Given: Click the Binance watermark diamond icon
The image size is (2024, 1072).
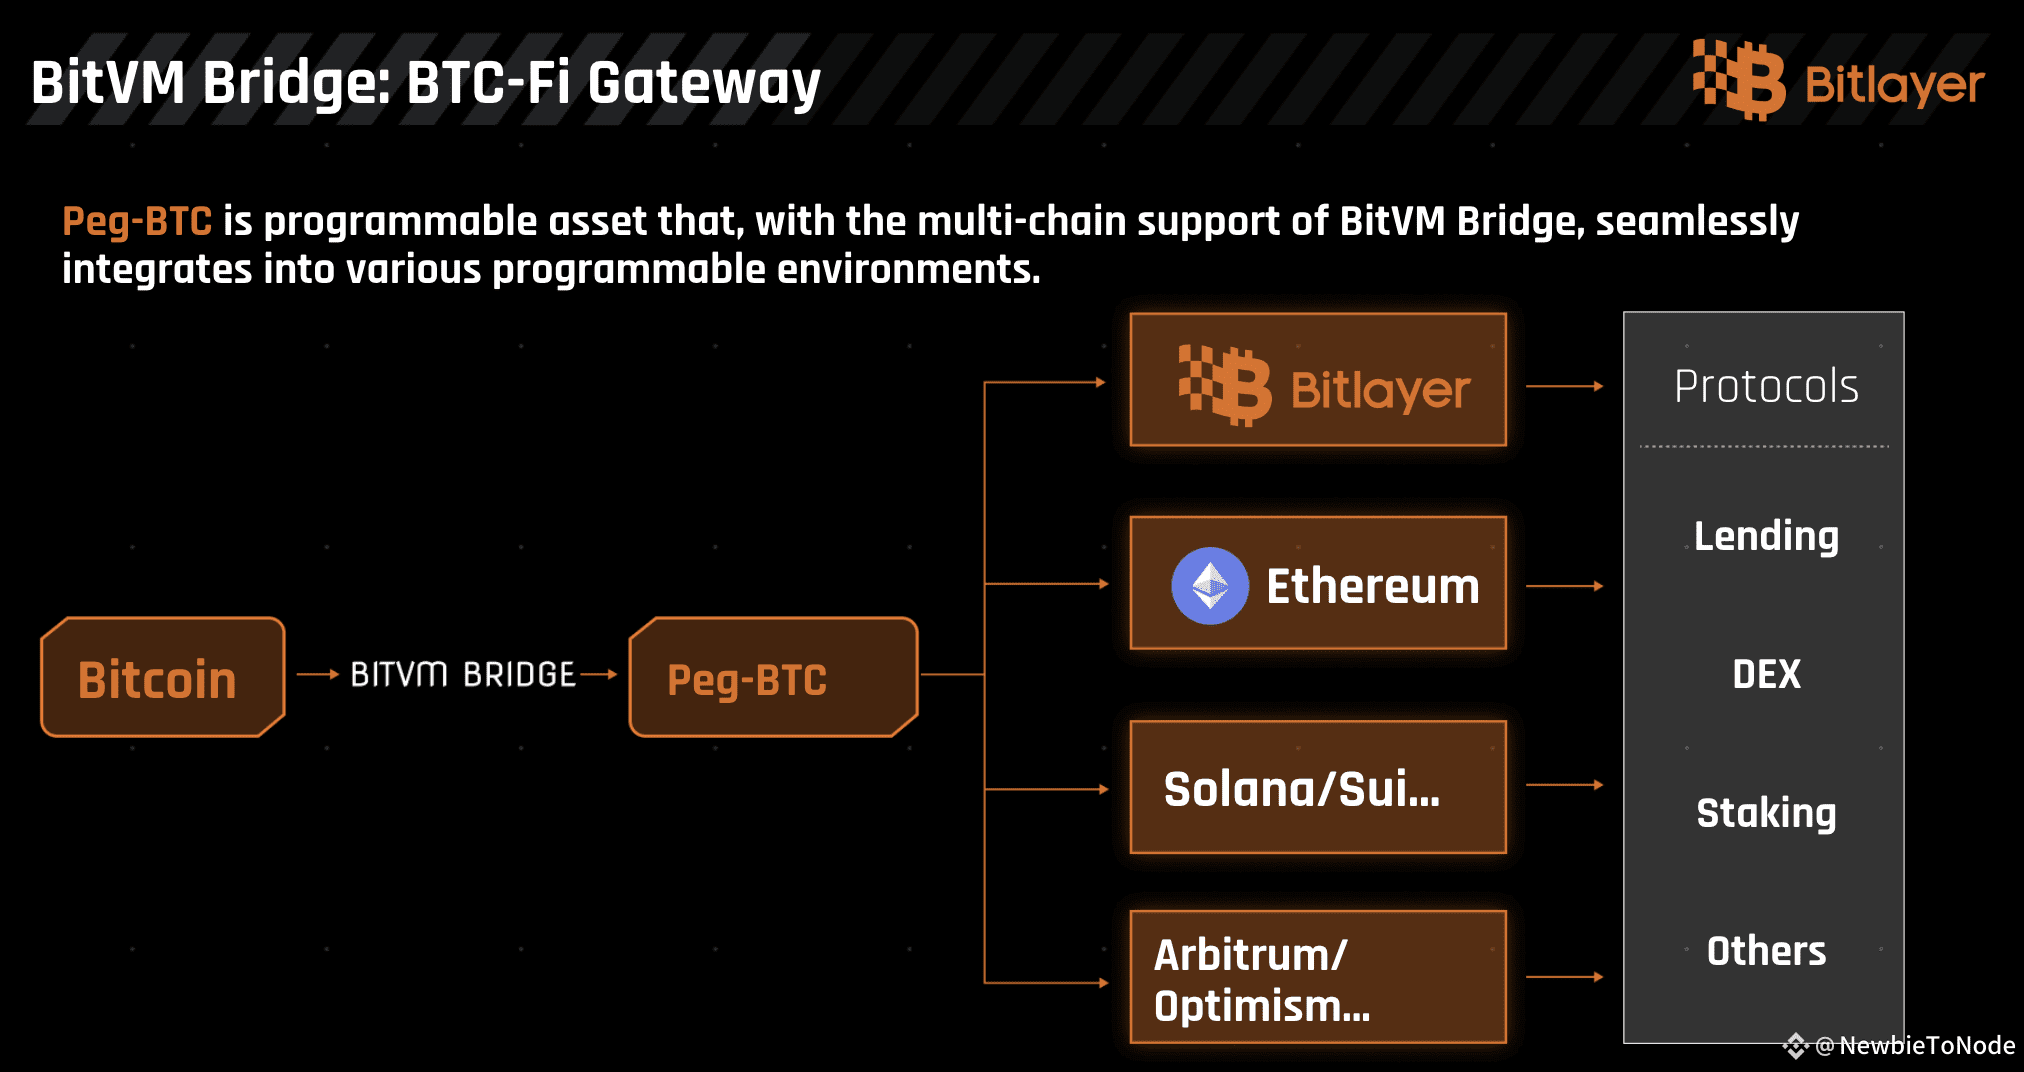Looking at the screenshot, I should pyautogui.click(x=1796, y=1046).
